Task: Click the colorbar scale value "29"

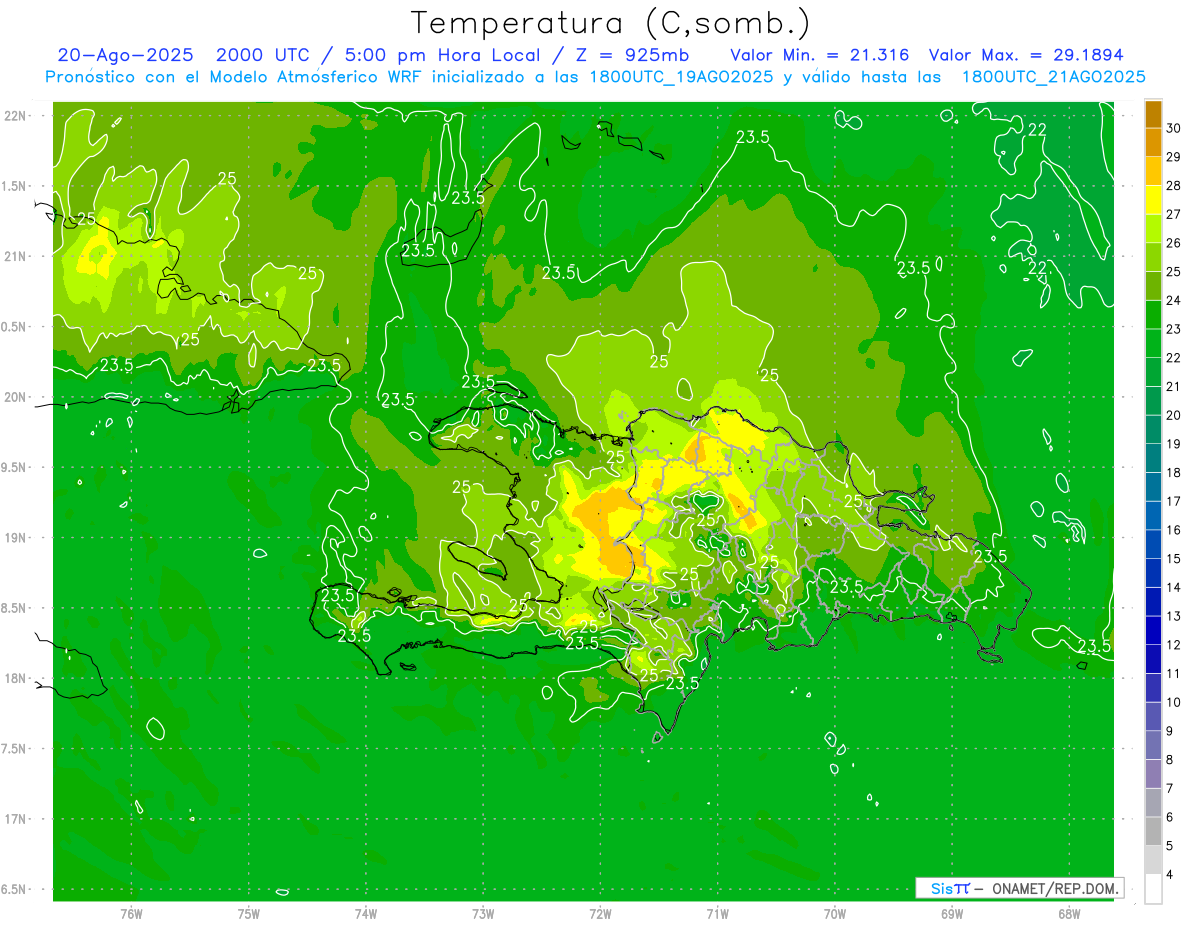Action: coord(1174,157)
